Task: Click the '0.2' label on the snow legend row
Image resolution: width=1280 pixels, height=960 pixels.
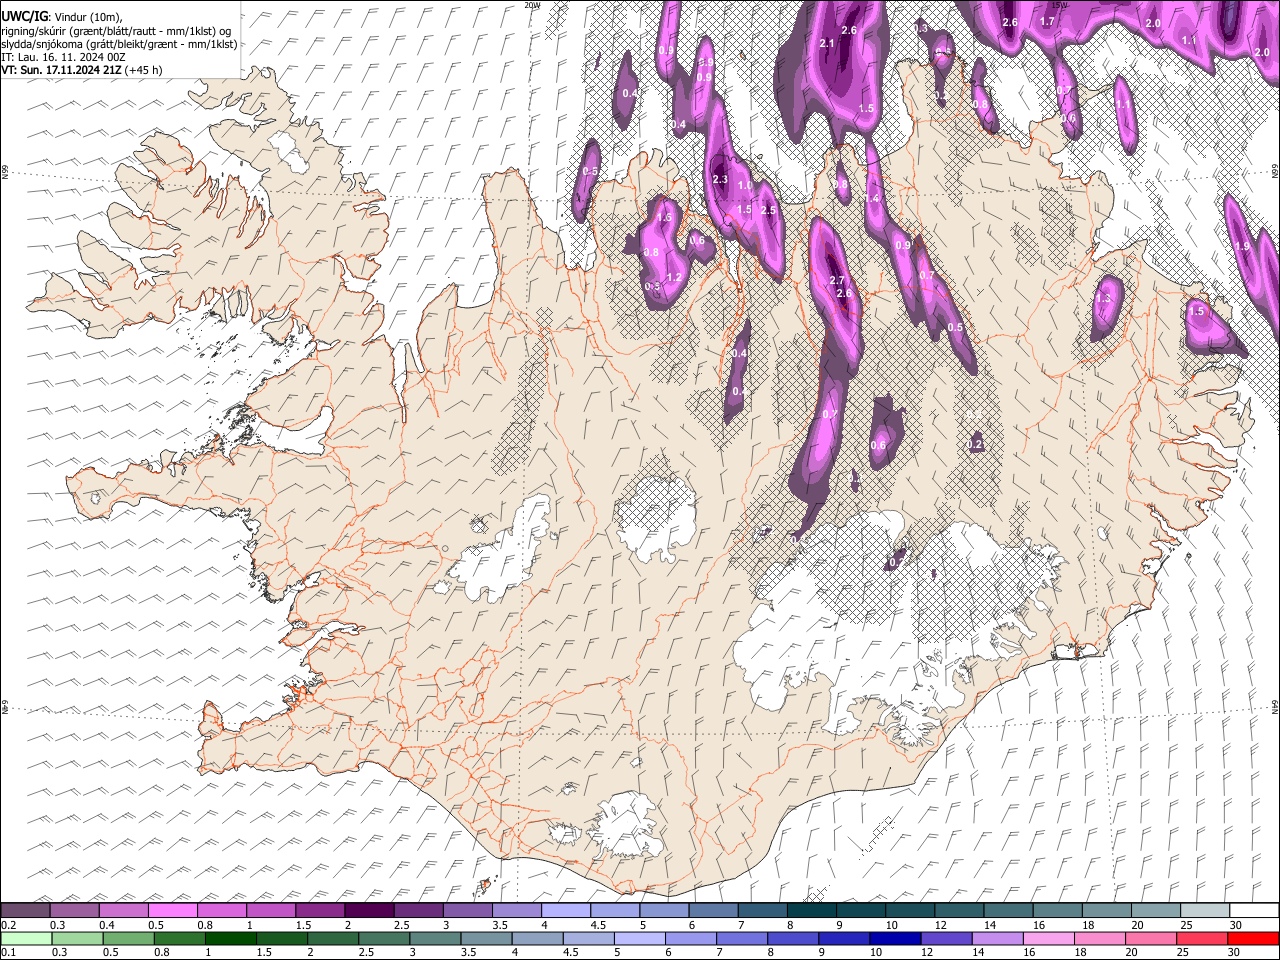Action: pos(8,925)
